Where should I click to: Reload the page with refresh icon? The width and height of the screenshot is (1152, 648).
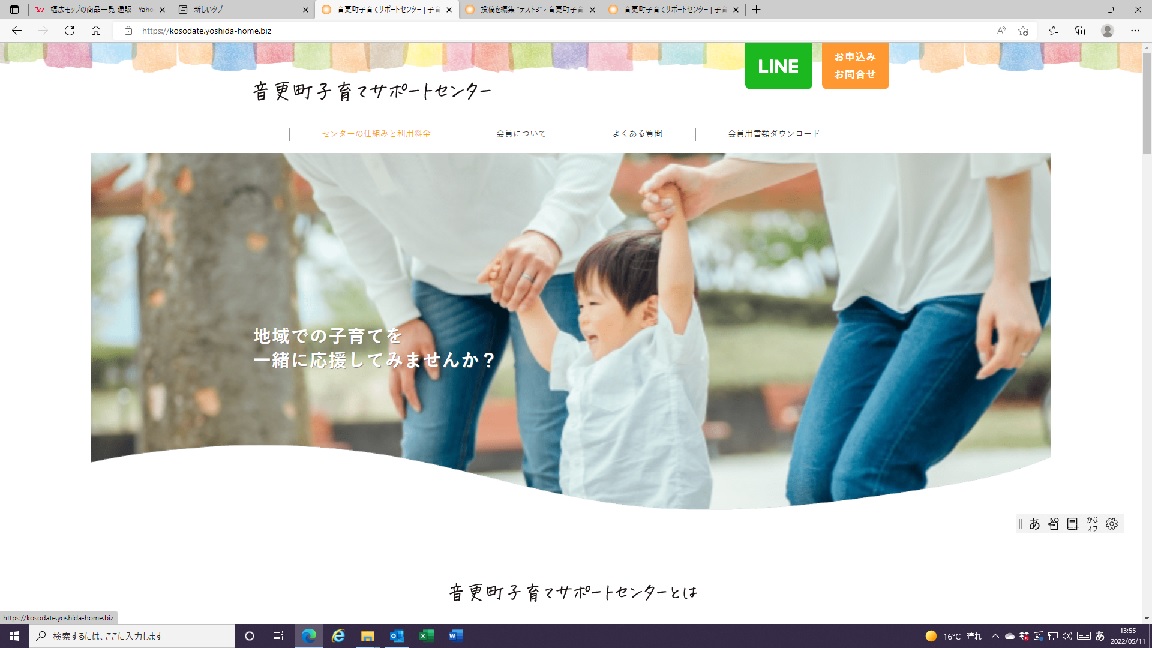pyautogui.click(x=69, y=31)
